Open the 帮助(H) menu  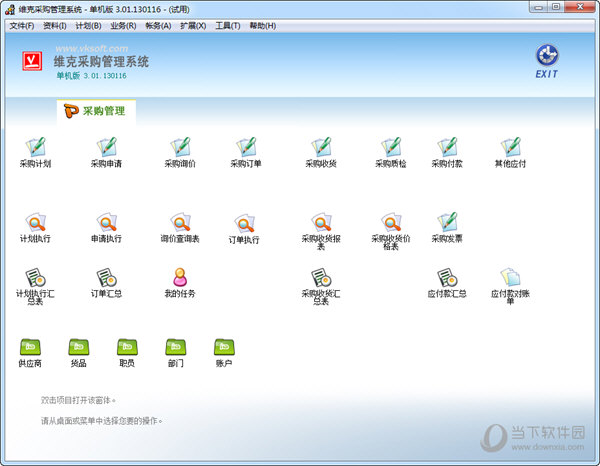pos(262,26)
